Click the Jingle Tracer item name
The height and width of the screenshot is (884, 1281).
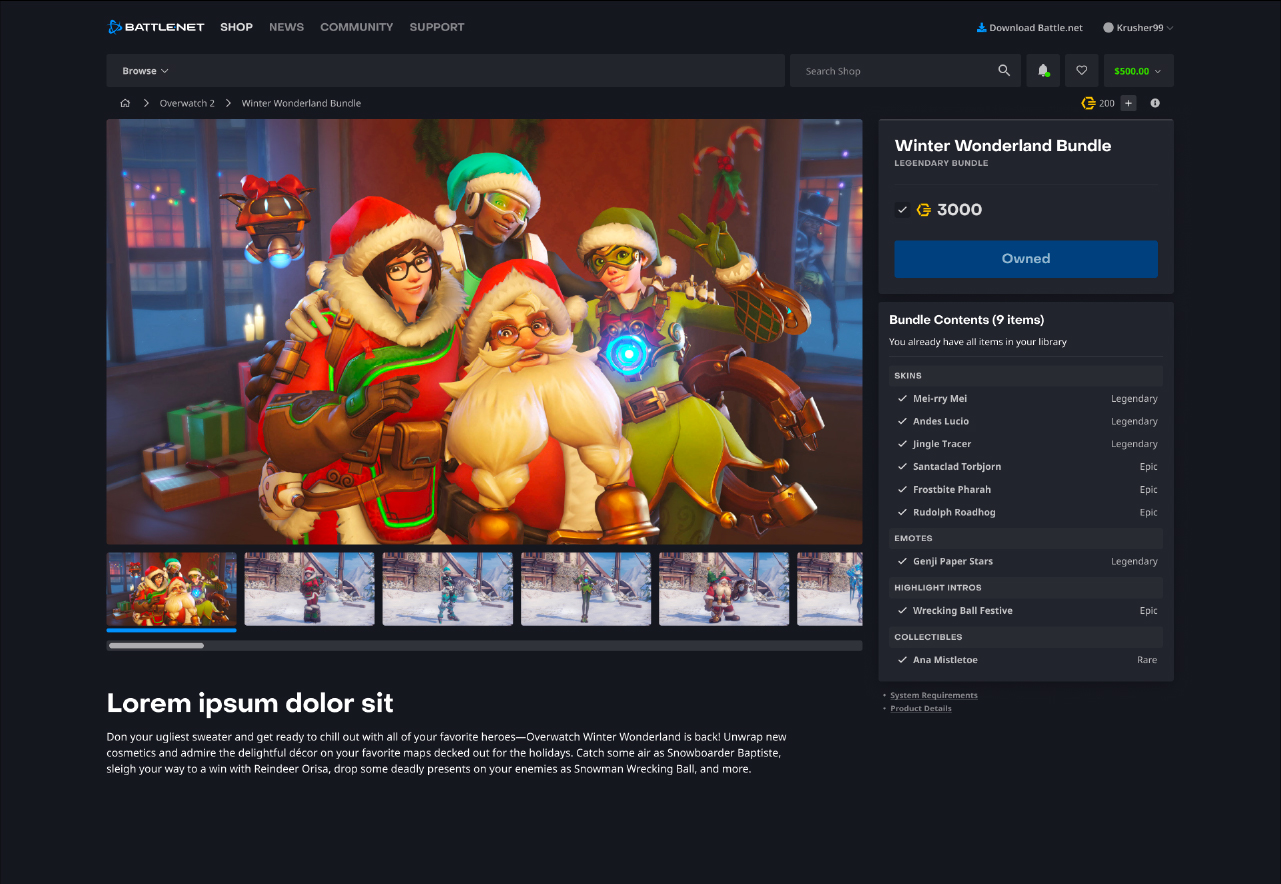942,444
